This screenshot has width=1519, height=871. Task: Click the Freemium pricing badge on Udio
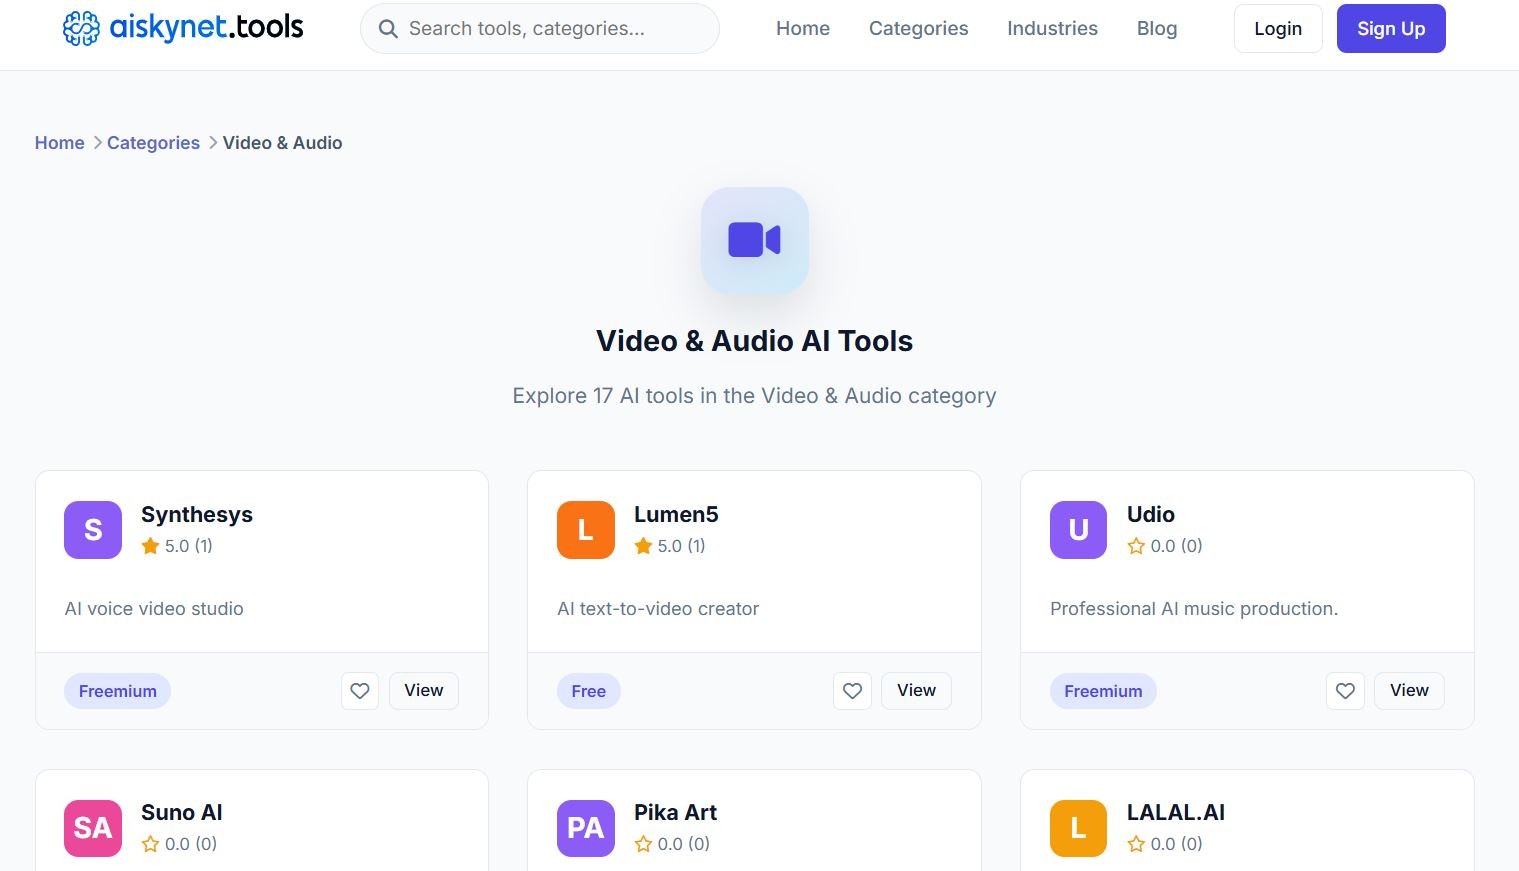(1102, 690)
